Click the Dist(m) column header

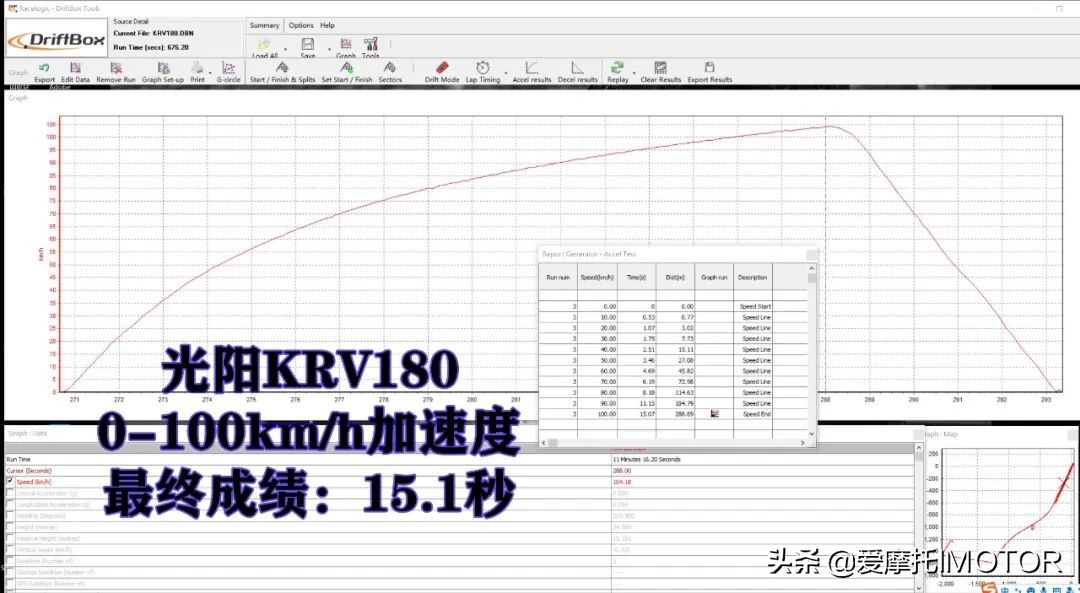(x=675, y=278)
